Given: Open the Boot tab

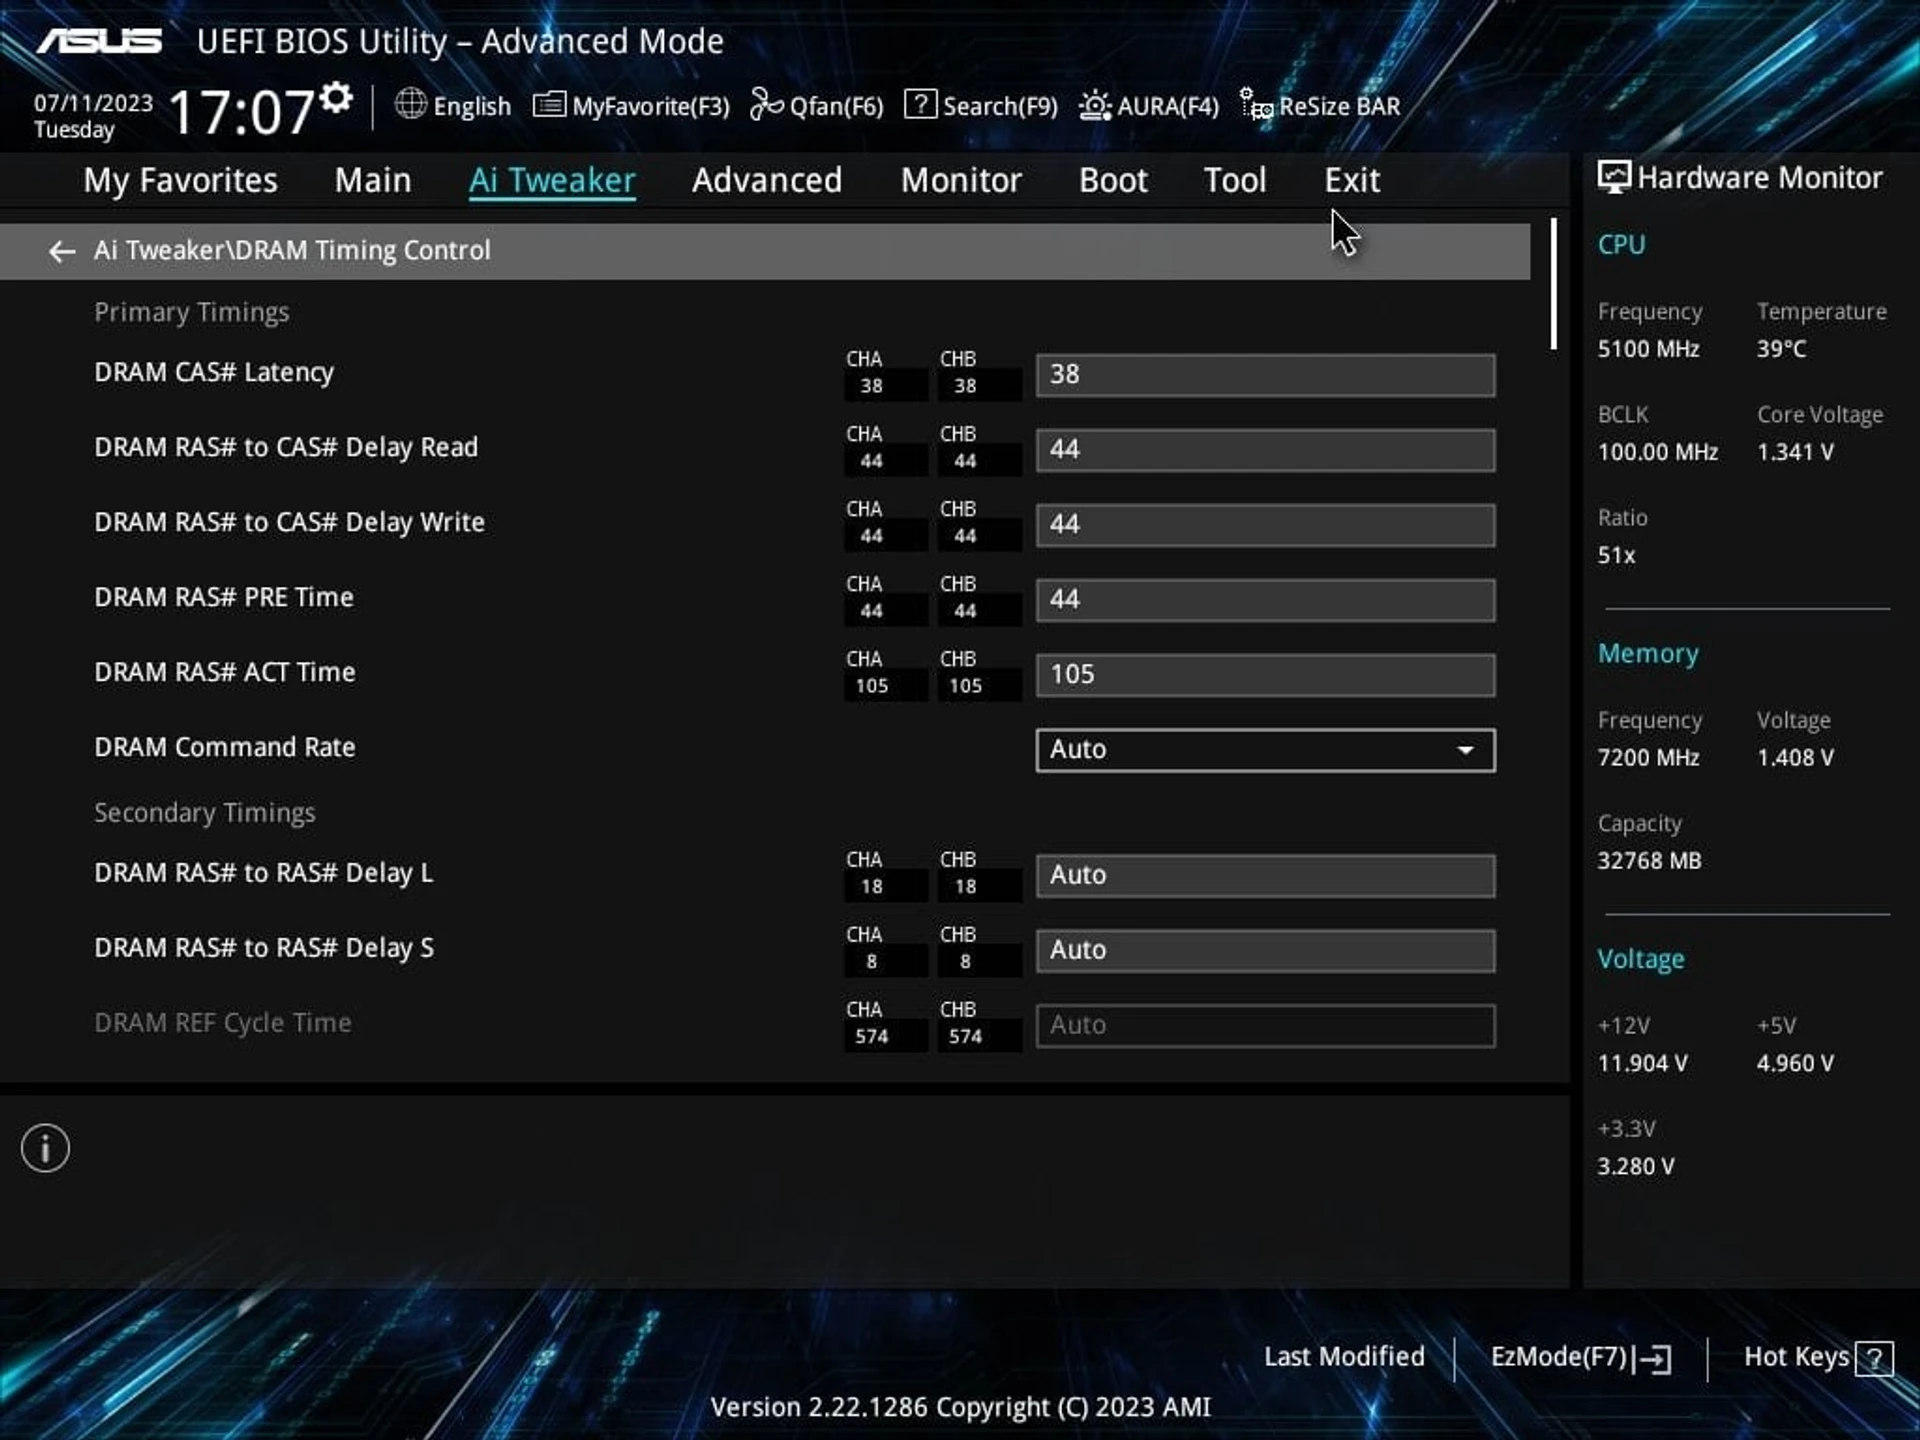Looking at the screenshot, I should point(1113,180).
